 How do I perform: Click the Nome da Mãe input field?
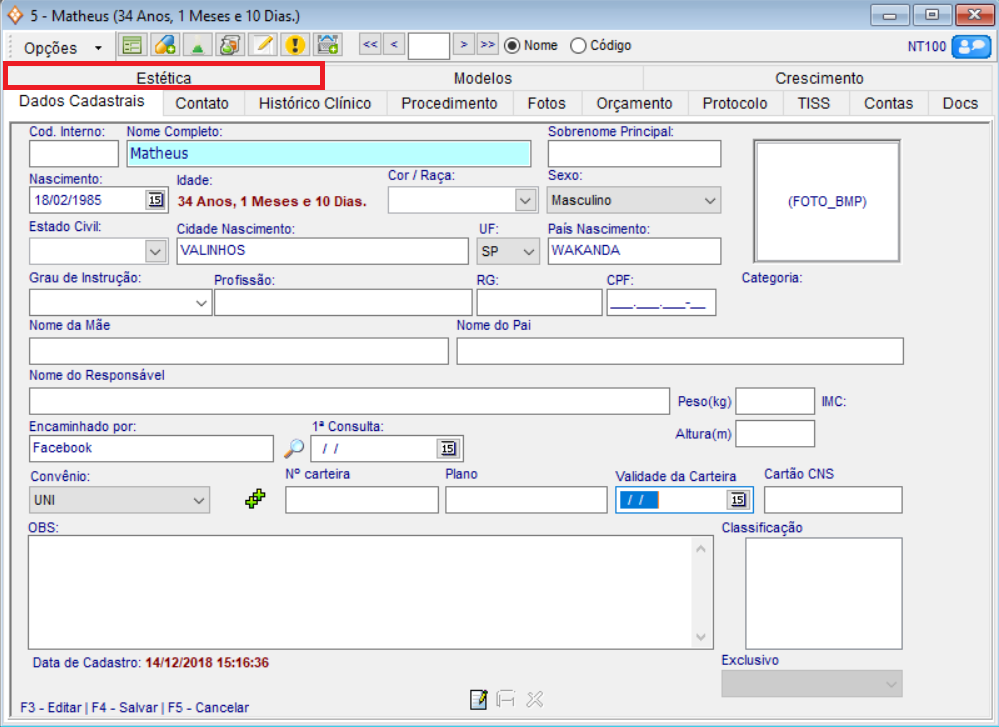(x=239, y=351)
